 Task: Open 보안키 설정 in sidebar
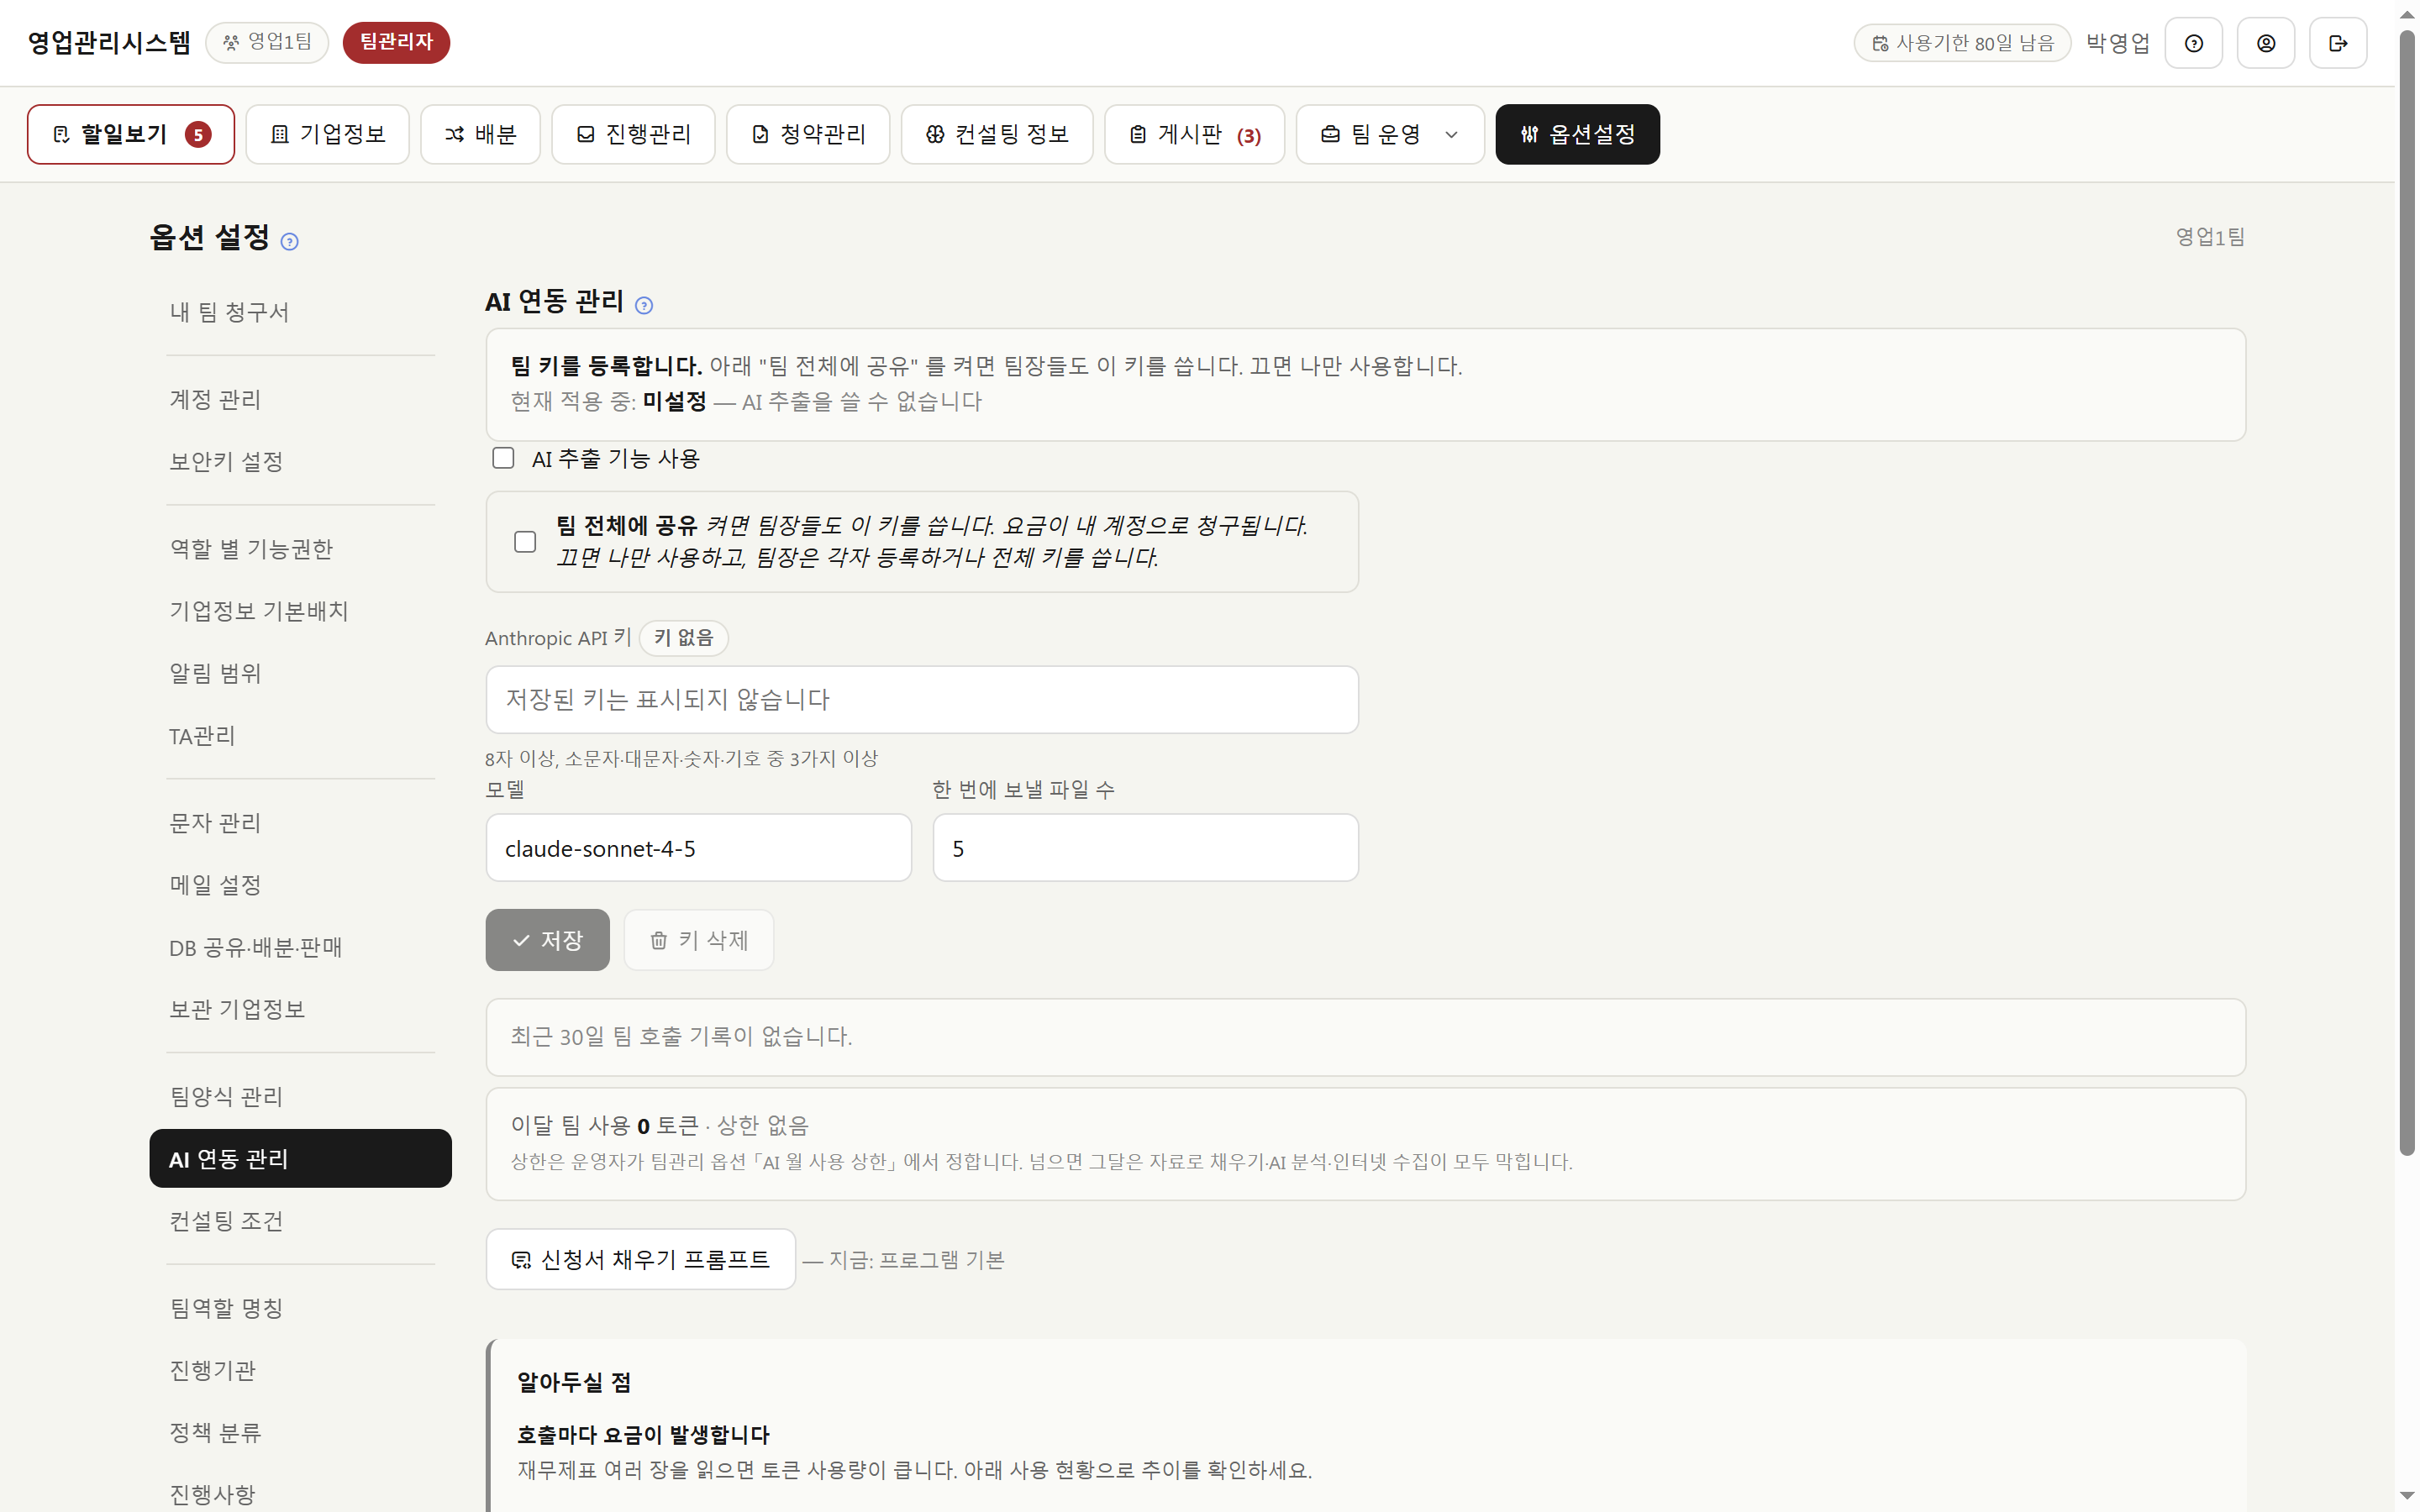(x=300, y=461)
